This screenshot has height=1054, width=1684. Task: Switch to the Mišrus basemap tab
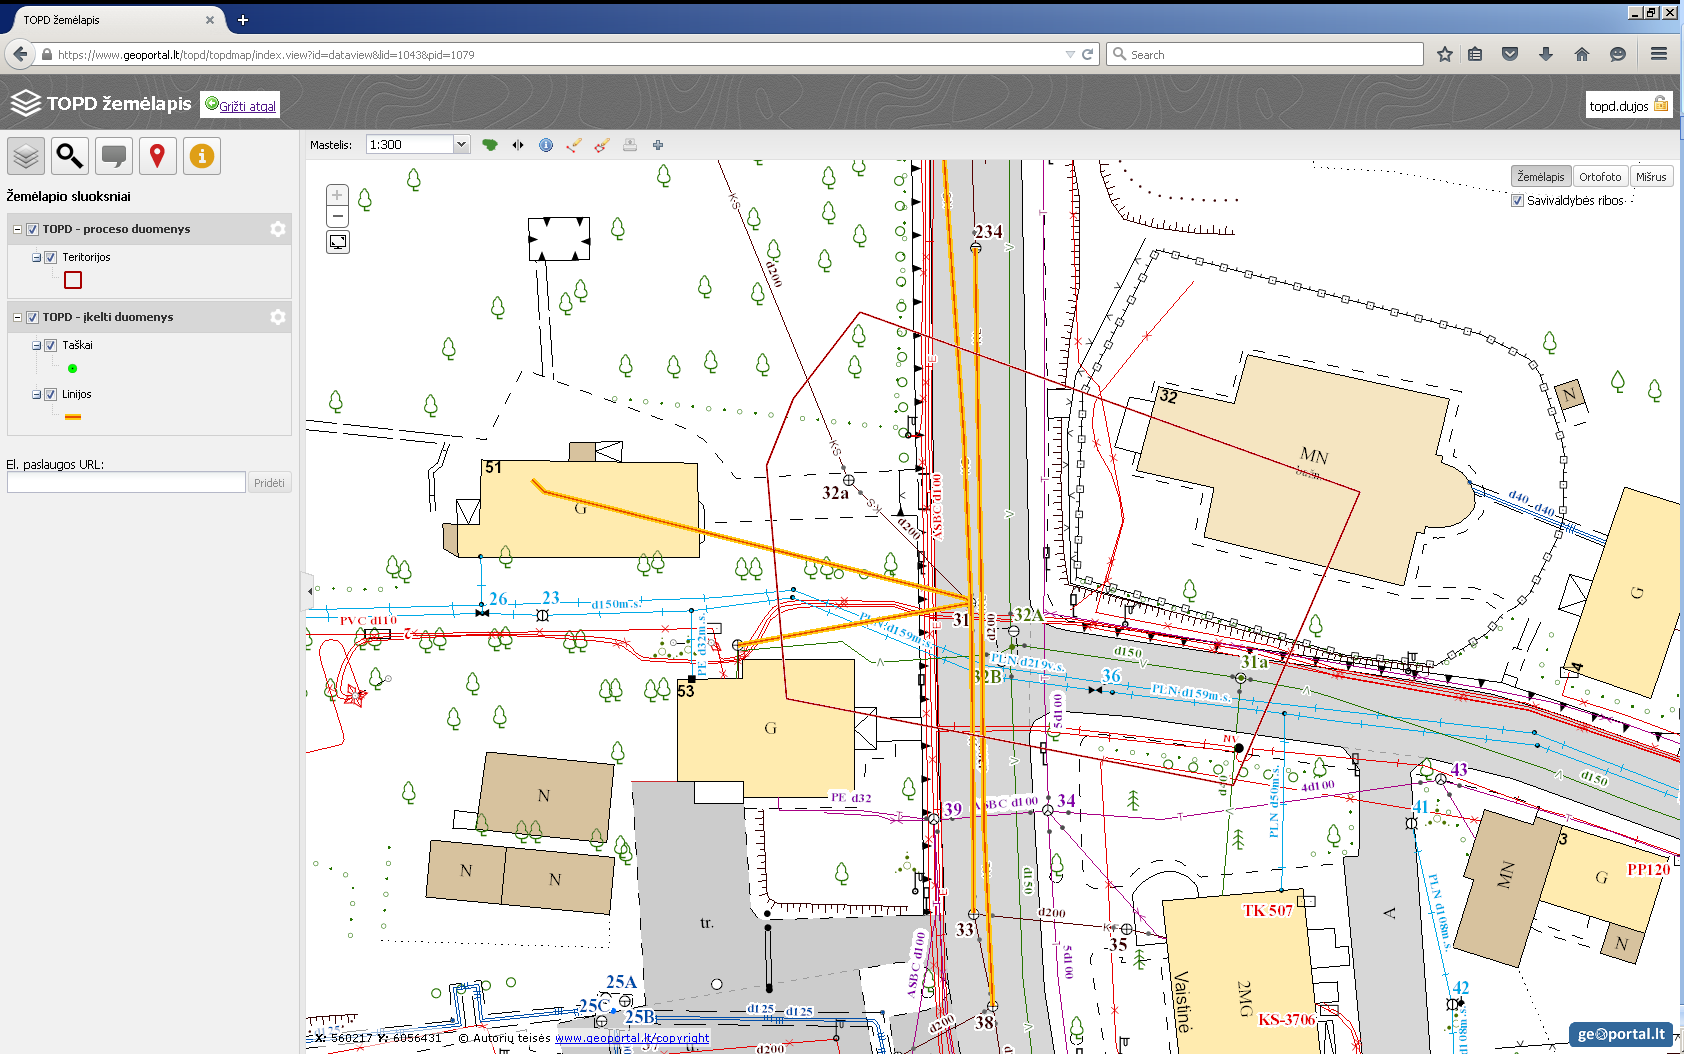pos(1651,177)
